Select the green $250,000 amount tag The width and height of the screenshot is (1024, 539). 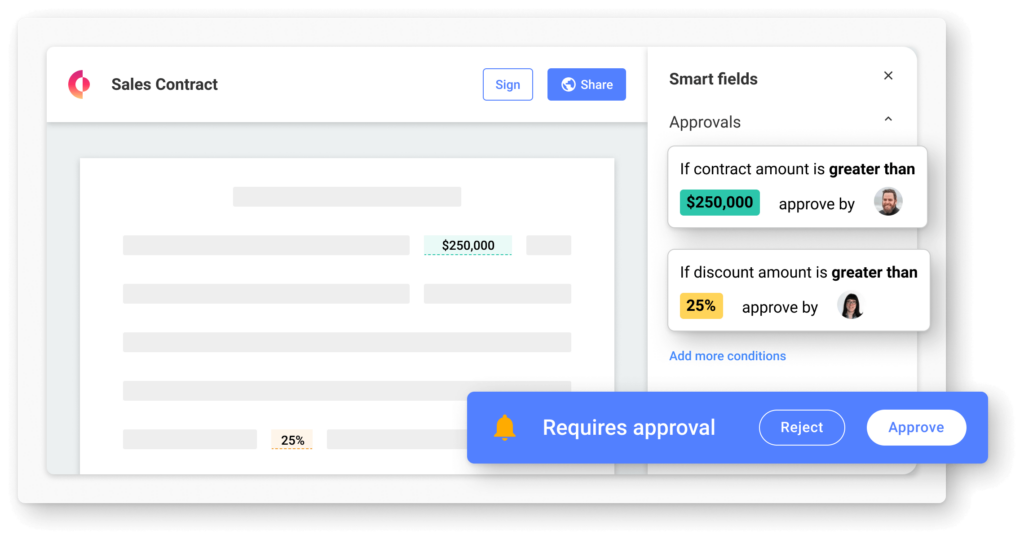[x=719, y=203]
